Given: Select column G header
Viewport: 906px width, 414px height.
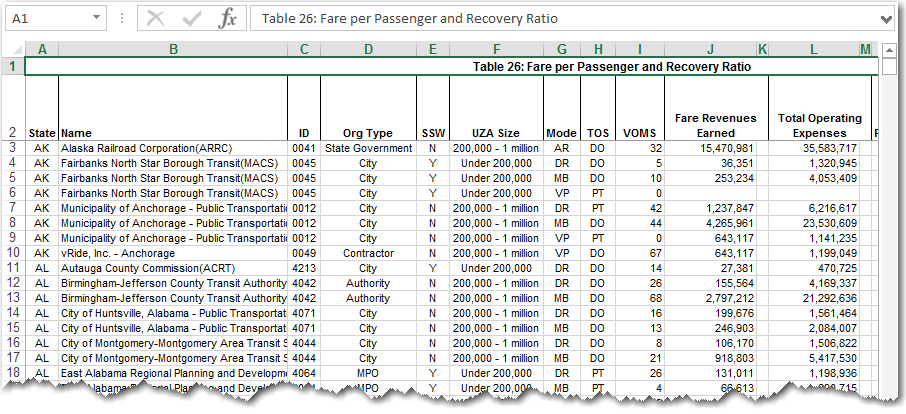Looking at the screenshot, I should click(x=562, y=50).
